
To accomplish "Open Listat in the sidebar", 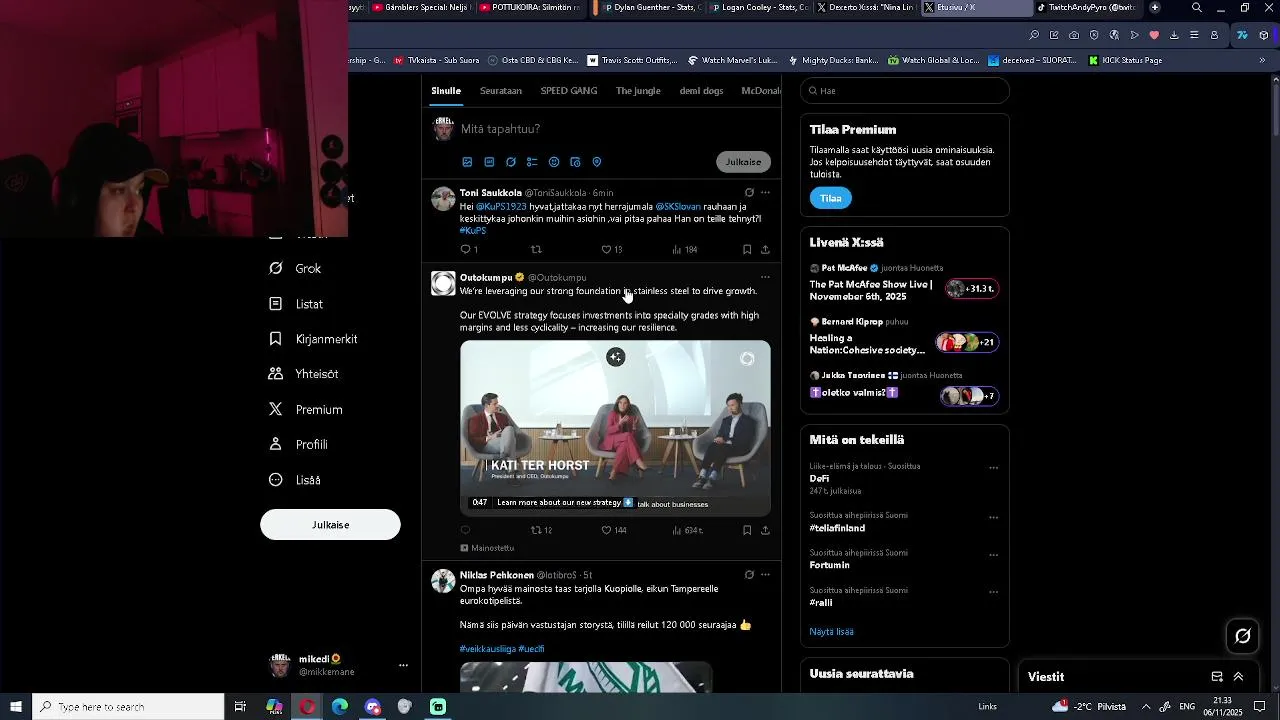I will tap(296, 304).
